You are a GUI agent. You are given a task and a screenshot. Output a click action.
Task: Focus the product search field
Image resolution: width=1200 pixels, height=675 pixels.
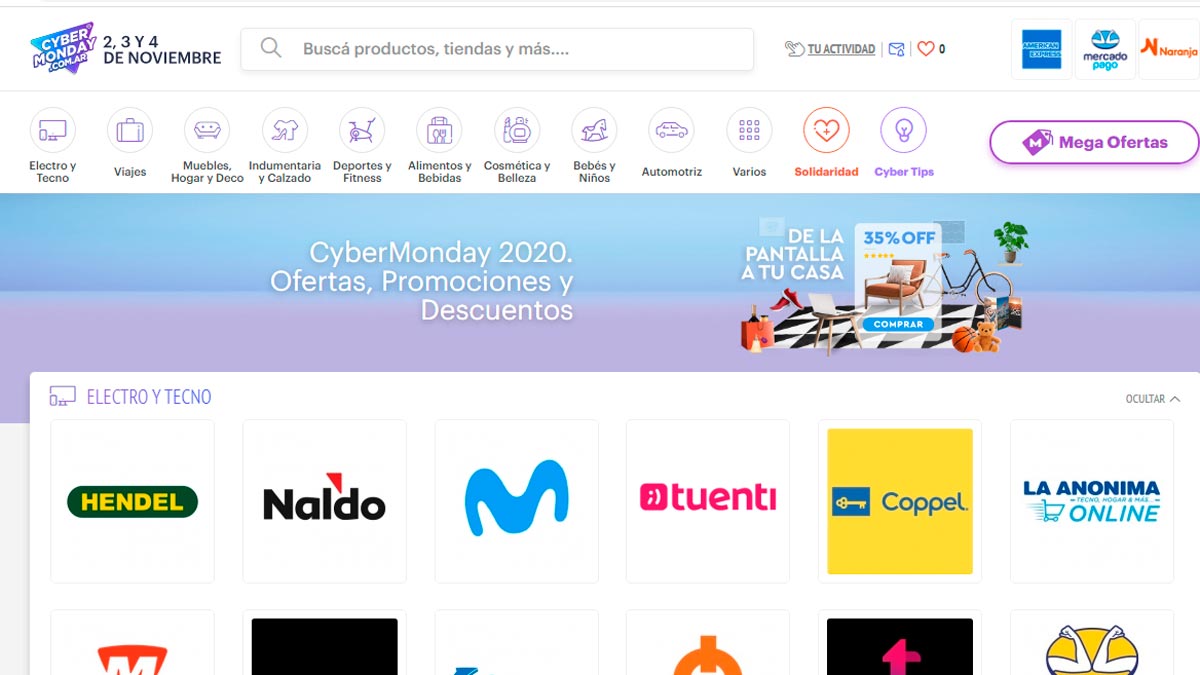pyautogui.click(x=497, y=49)
